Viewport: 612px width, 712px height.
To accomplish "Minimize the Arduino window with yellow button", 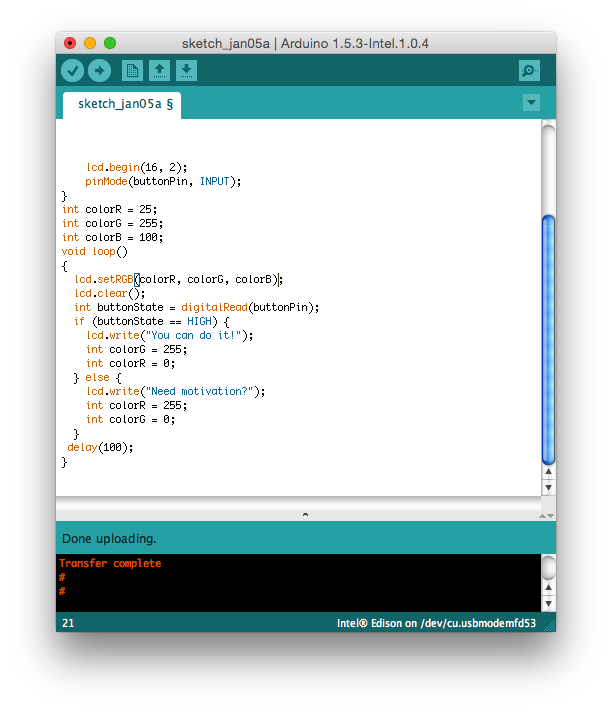I will pos(90,43).
